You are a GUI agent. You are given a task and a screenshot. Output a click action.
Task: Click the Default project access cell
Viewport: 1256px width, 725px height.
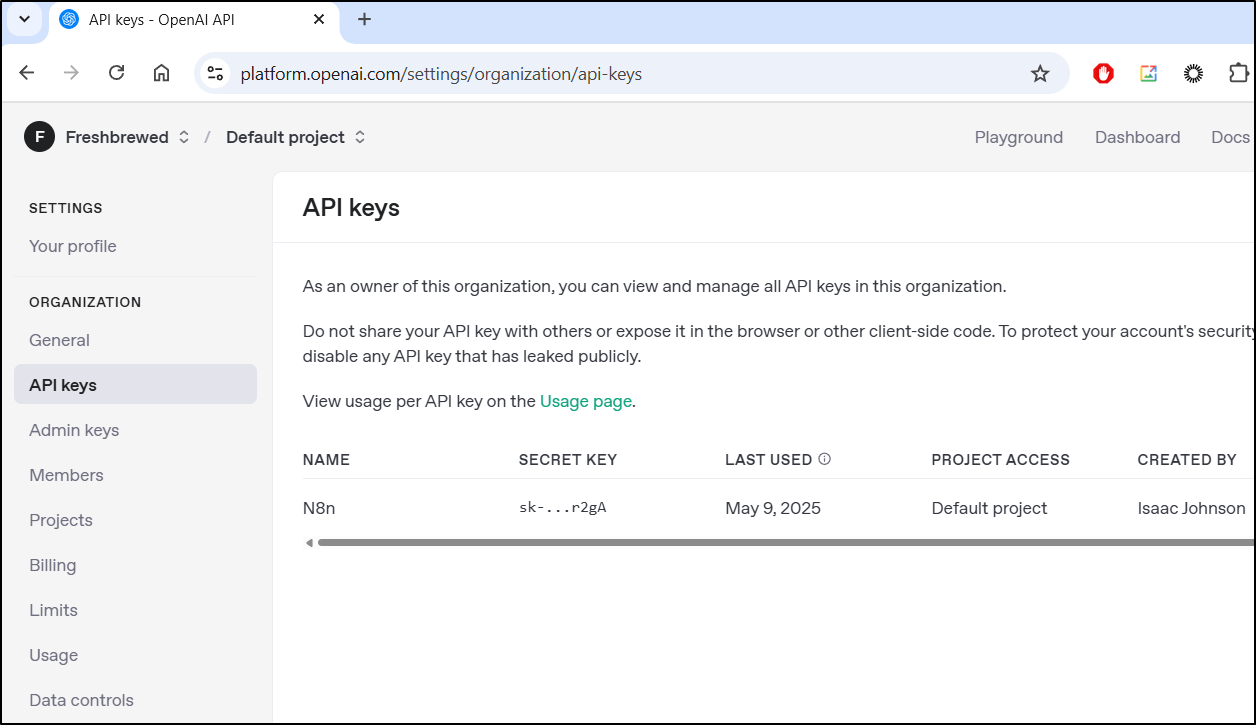tap(989, 508)
